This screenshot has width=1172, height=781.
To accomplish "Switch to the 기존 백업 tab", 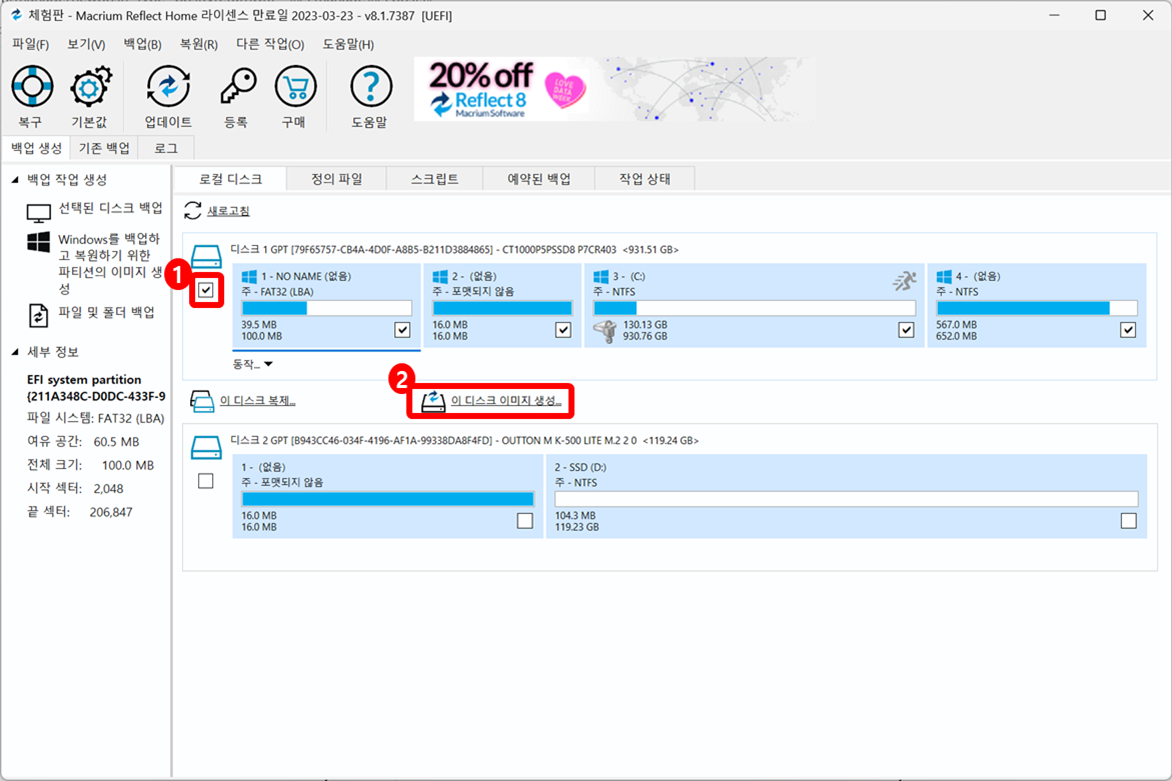I will (104, 148).
